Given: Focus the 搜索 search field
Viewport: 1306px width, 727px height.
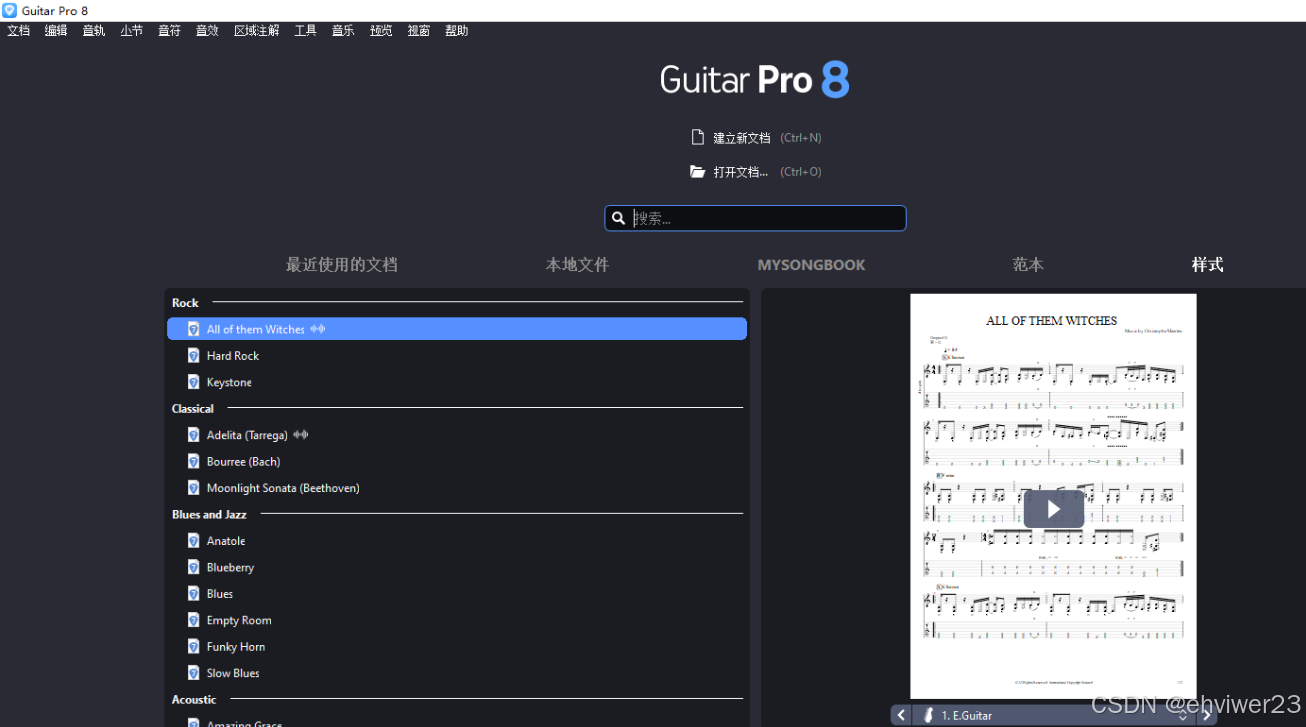Looking at the screenshot, I should (755, 218).
